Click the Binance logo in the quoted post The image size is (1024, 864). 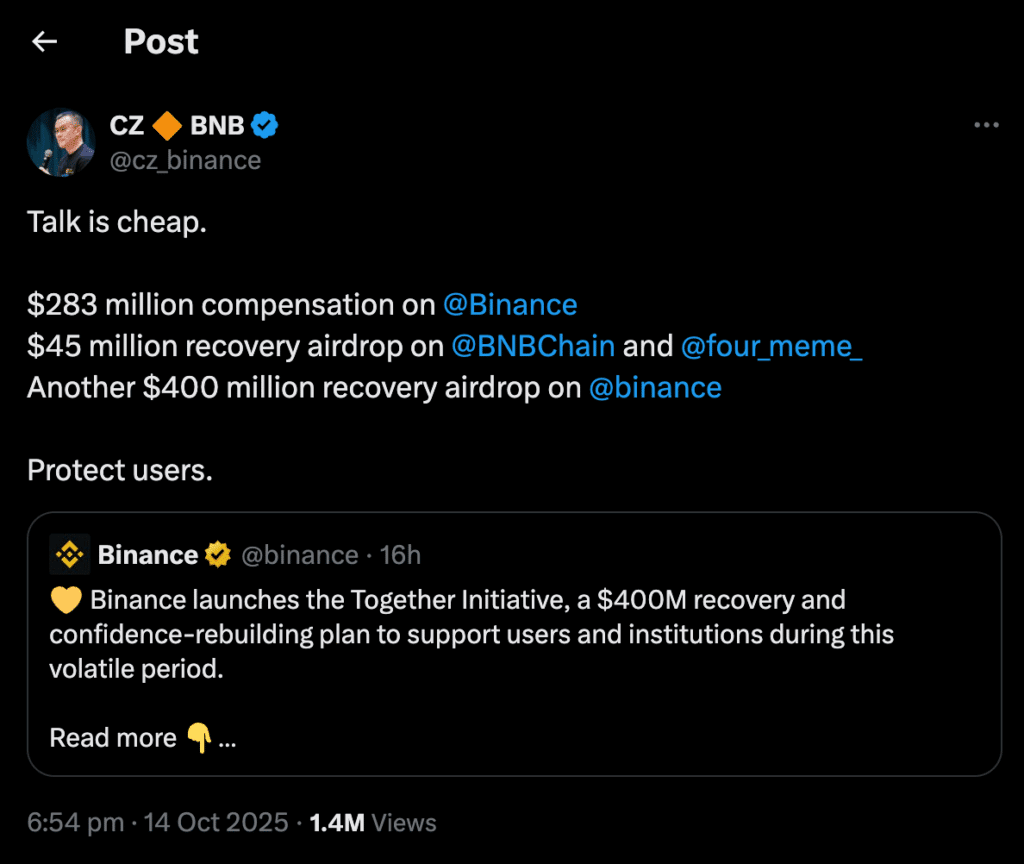(x=69, y=554)
